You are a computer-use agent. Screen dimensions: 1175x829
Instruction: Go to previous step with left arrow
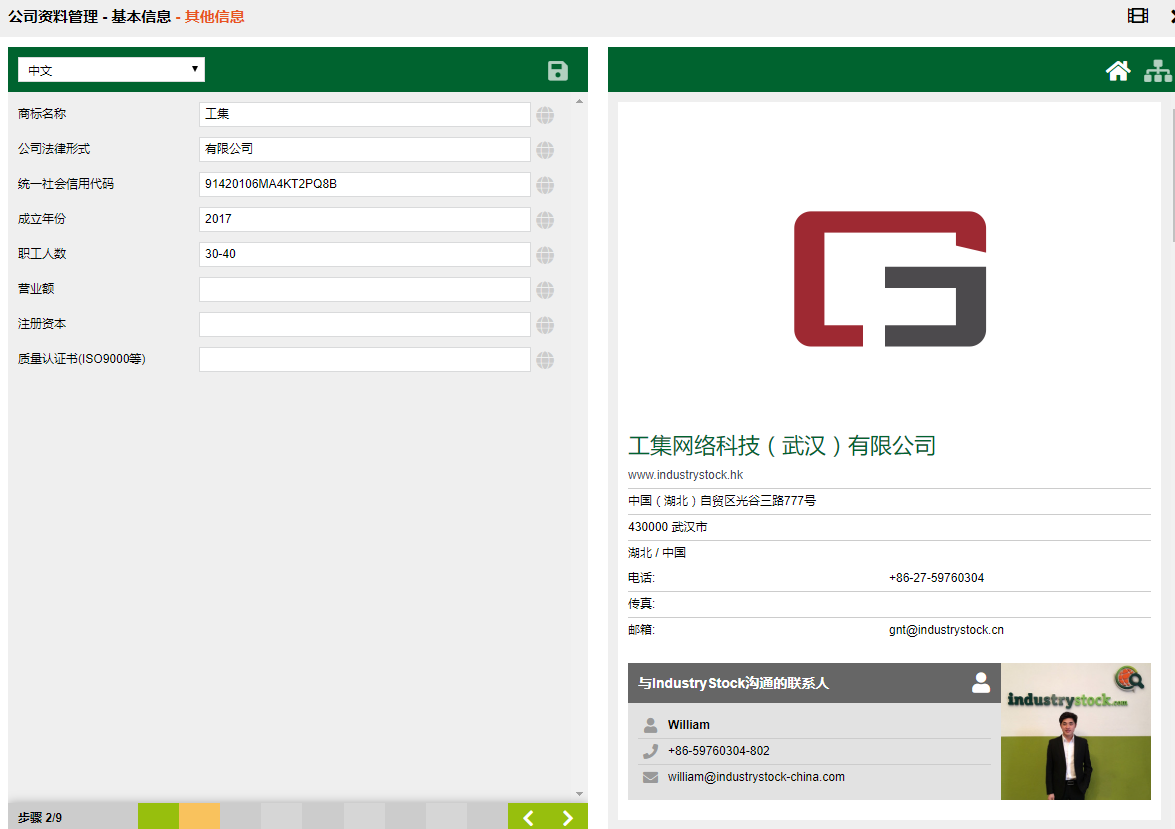[528, 817]
